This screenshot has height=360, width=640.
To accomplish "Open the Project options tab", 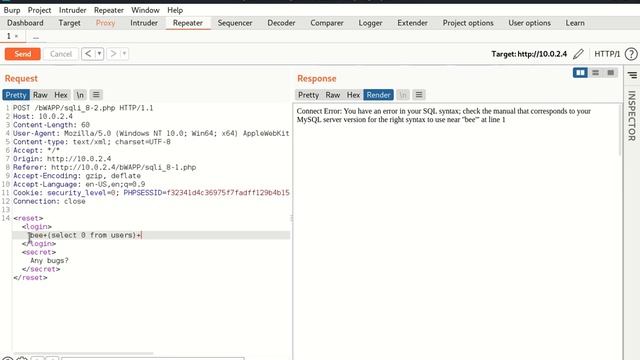I will pyautogui.click(x=468, y=23).
